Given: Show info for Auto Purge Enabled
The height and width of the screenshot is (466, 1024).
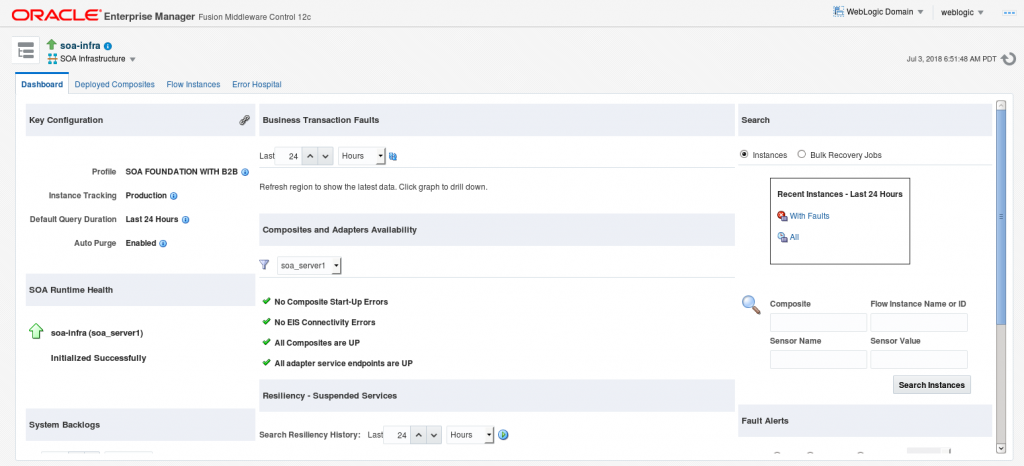Looking at the screenshot, I should (163, 243).
